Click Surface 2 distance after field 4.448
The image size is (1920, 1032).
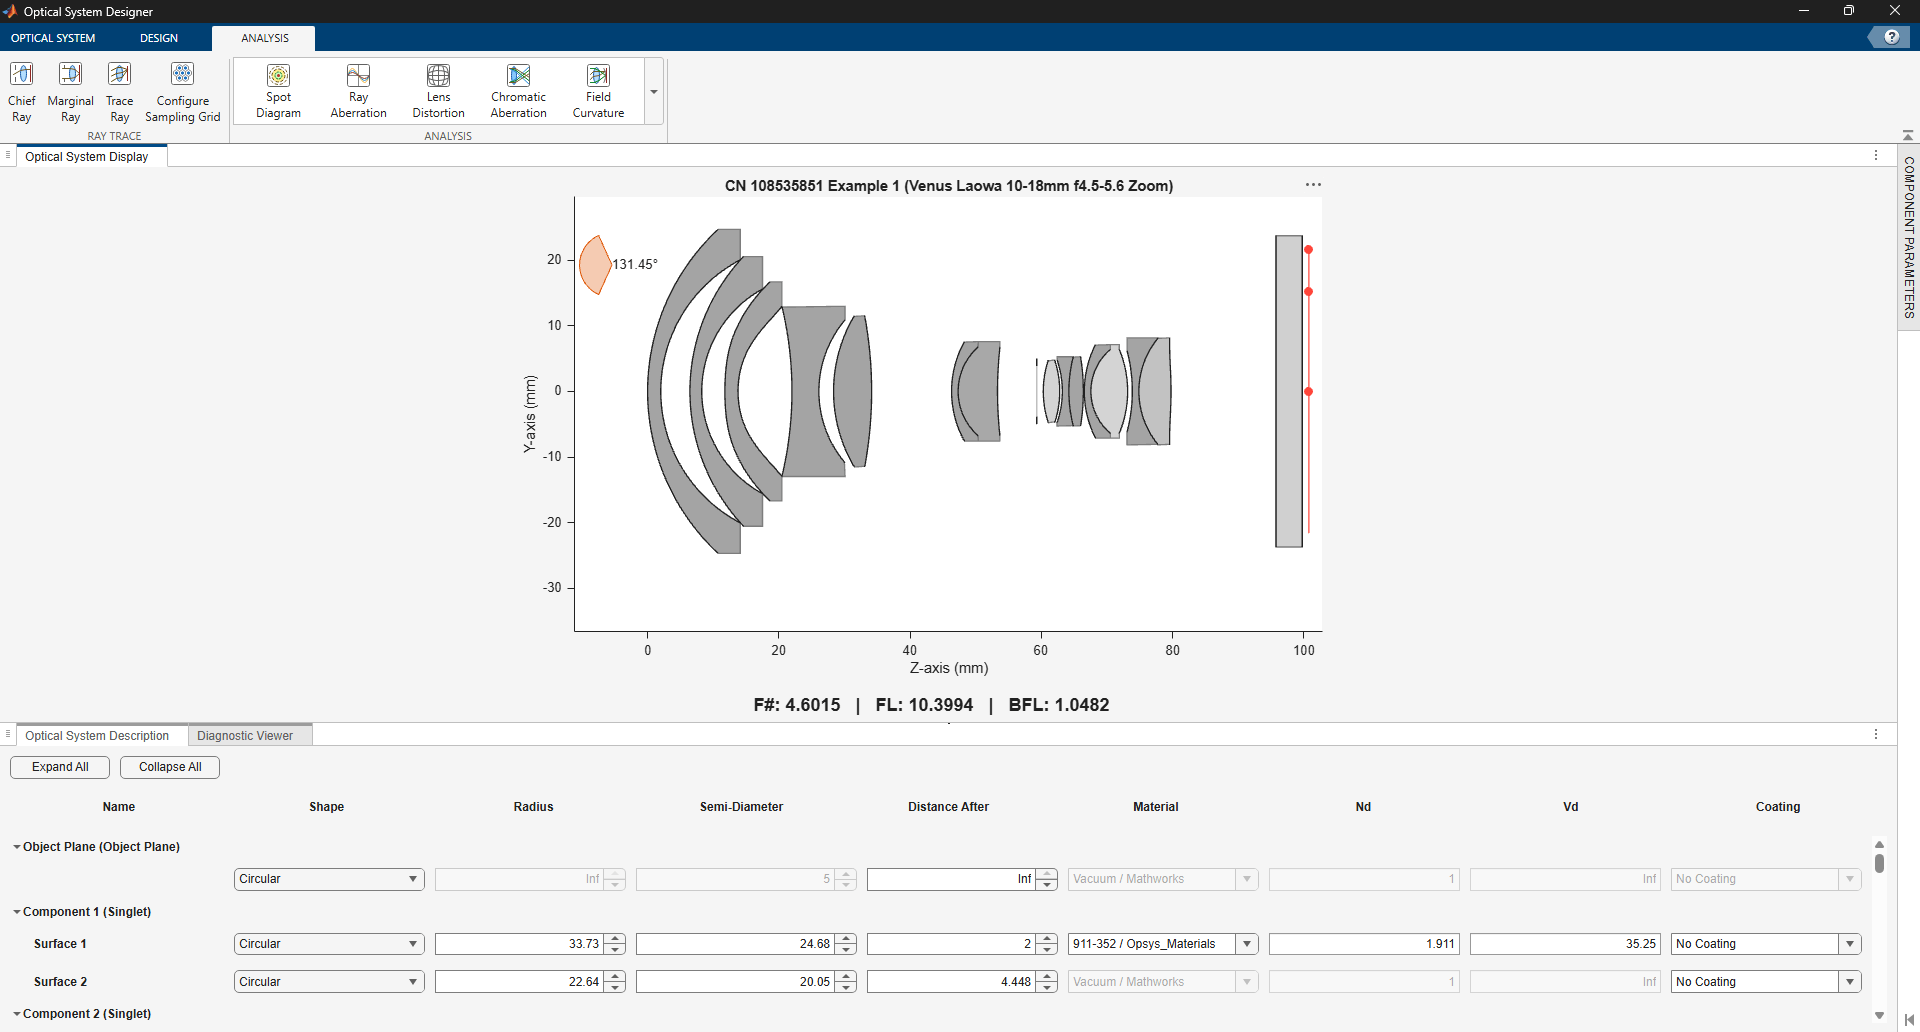(951, 982)
